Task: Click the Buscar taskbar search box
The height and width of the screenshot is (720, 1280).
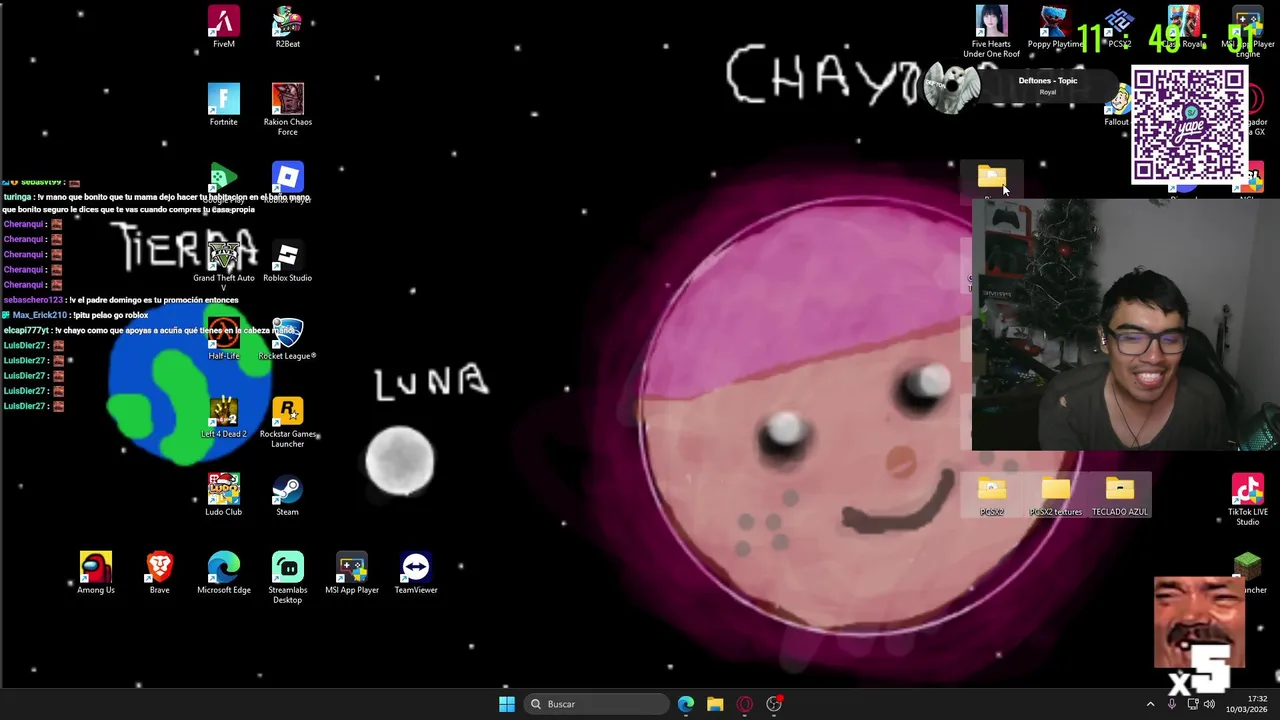Action: [x=597, y=704]
